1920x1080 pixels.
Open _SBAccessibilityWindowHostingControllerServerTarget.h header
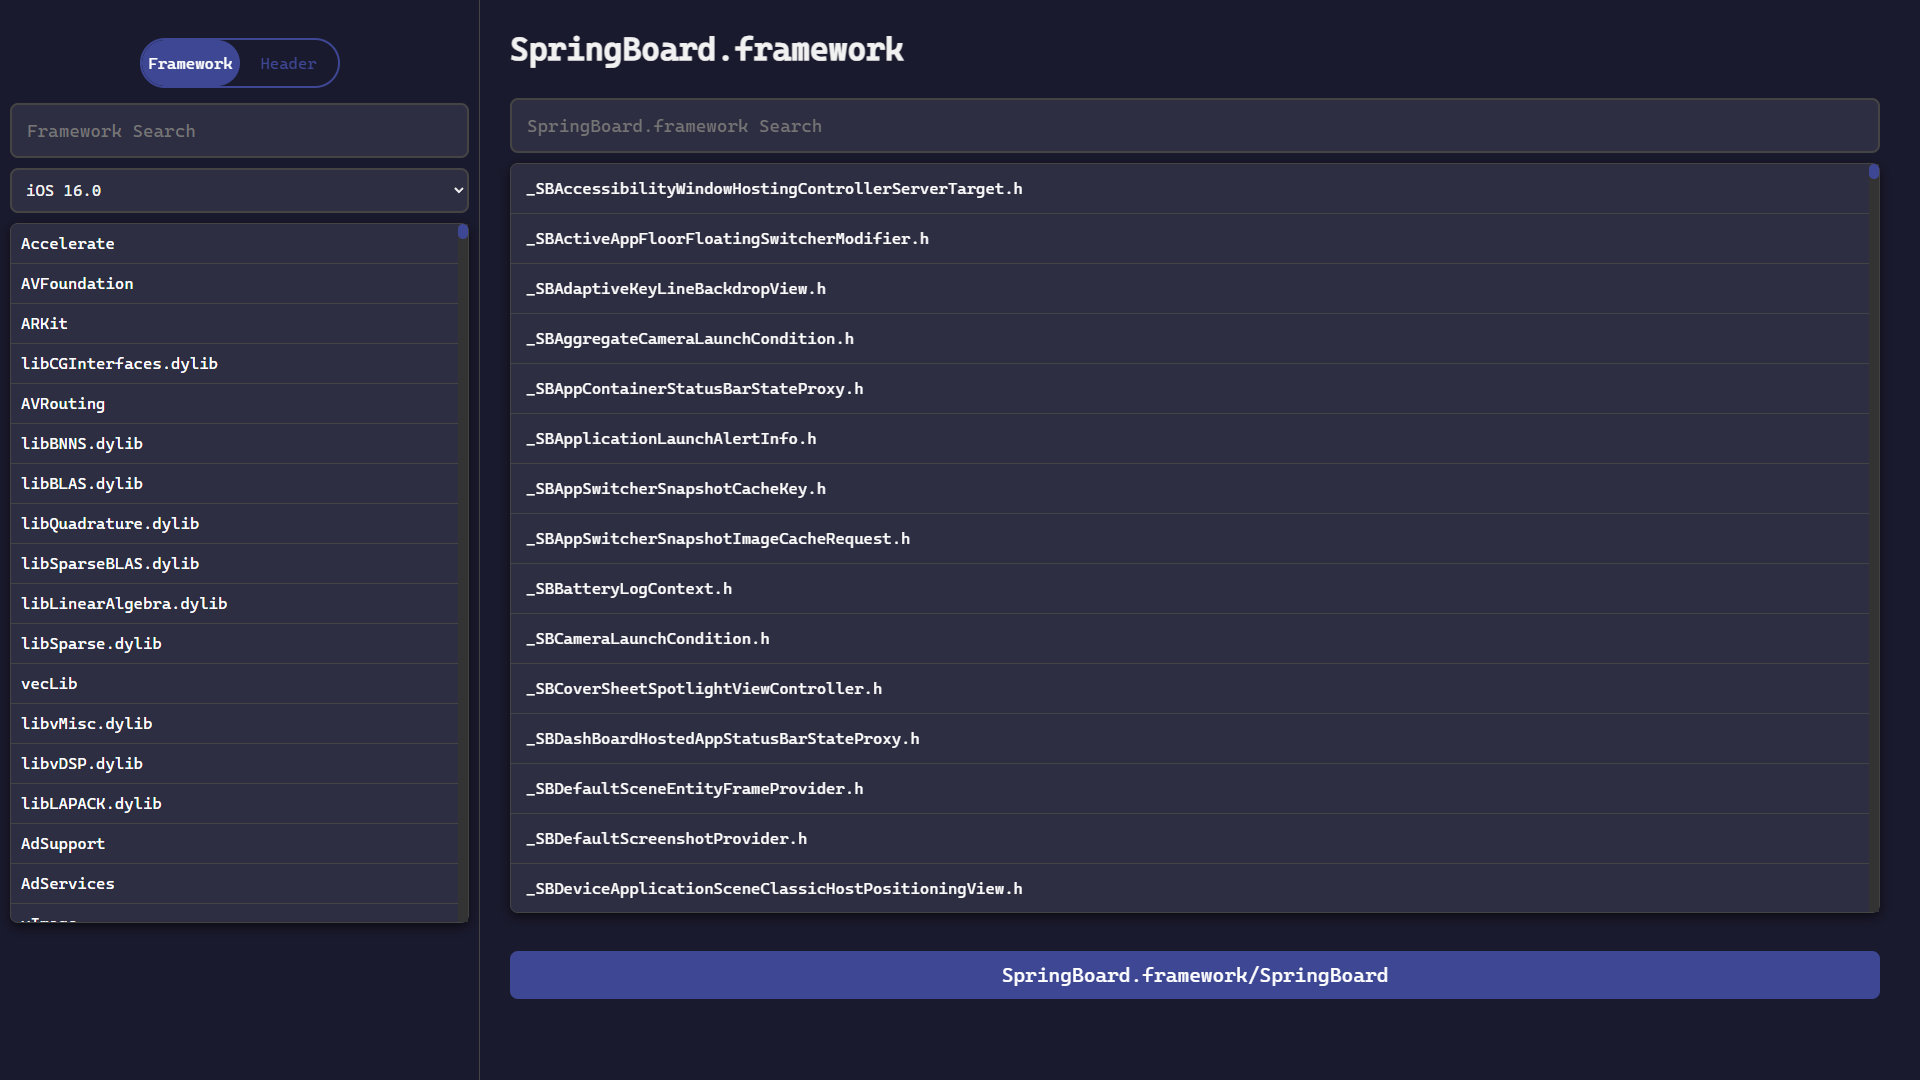[x=1189, y=189]
